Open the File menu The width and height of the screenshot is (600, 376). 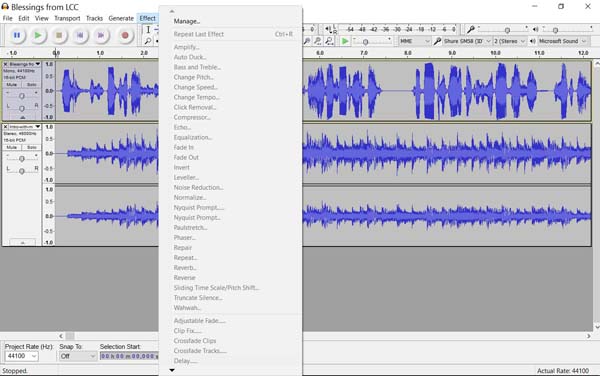coord(7,18)
